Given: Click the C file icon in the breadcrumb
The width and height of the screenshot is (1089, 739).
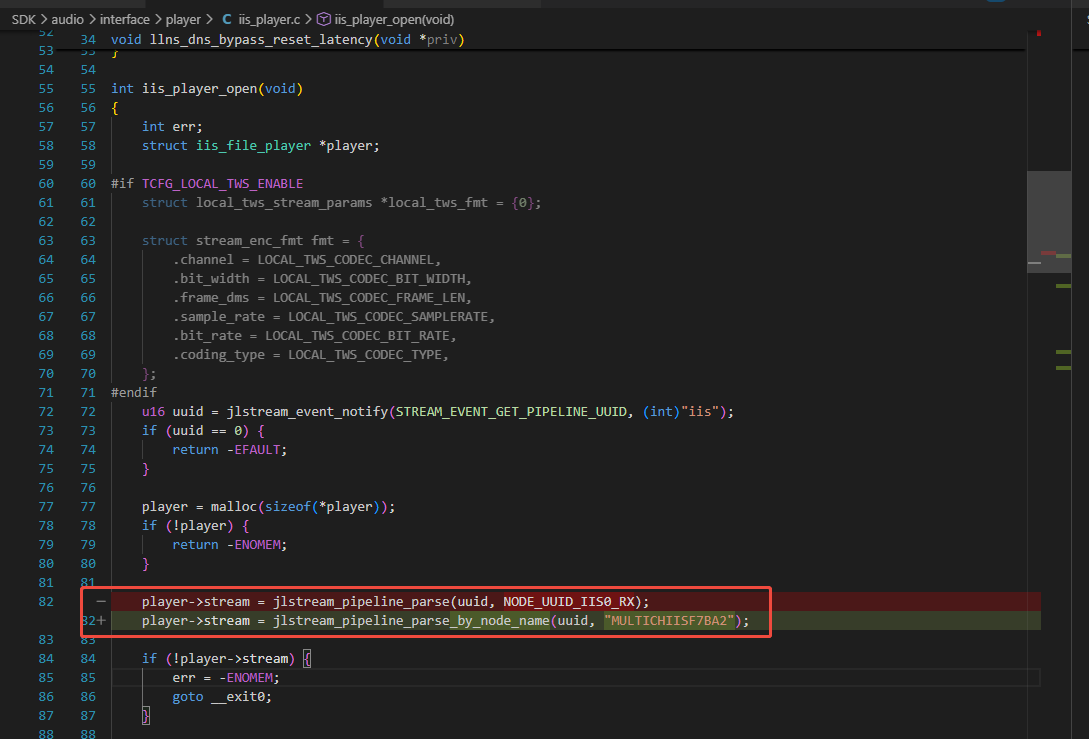Looking at the screenshot, I should pos(226,19).
